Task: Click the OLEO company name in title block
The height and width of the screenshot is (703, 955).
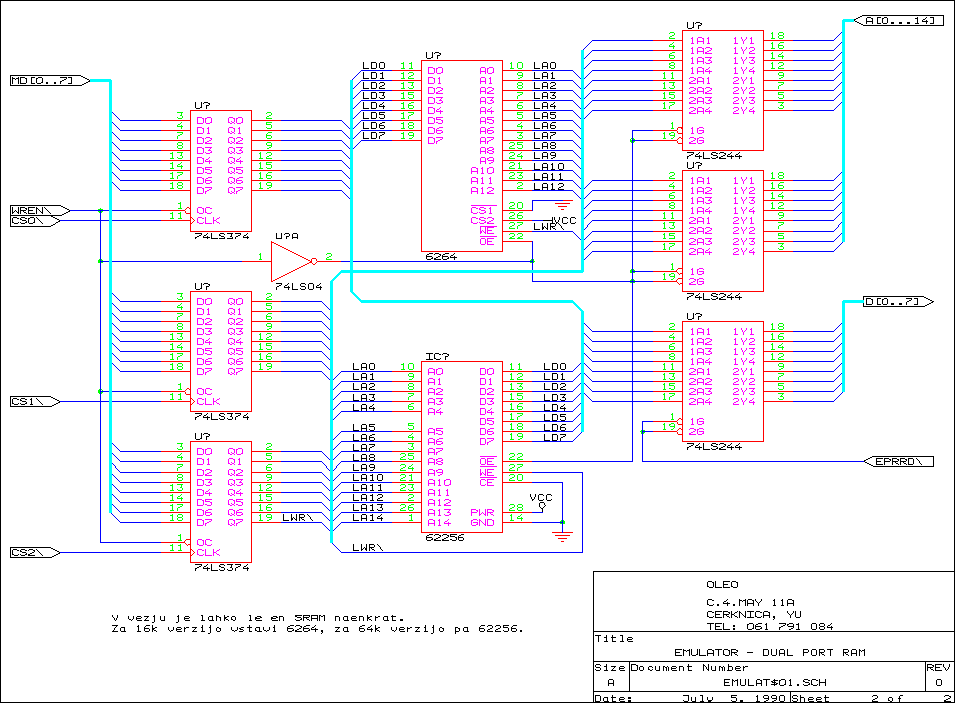Action: [722, 585]
